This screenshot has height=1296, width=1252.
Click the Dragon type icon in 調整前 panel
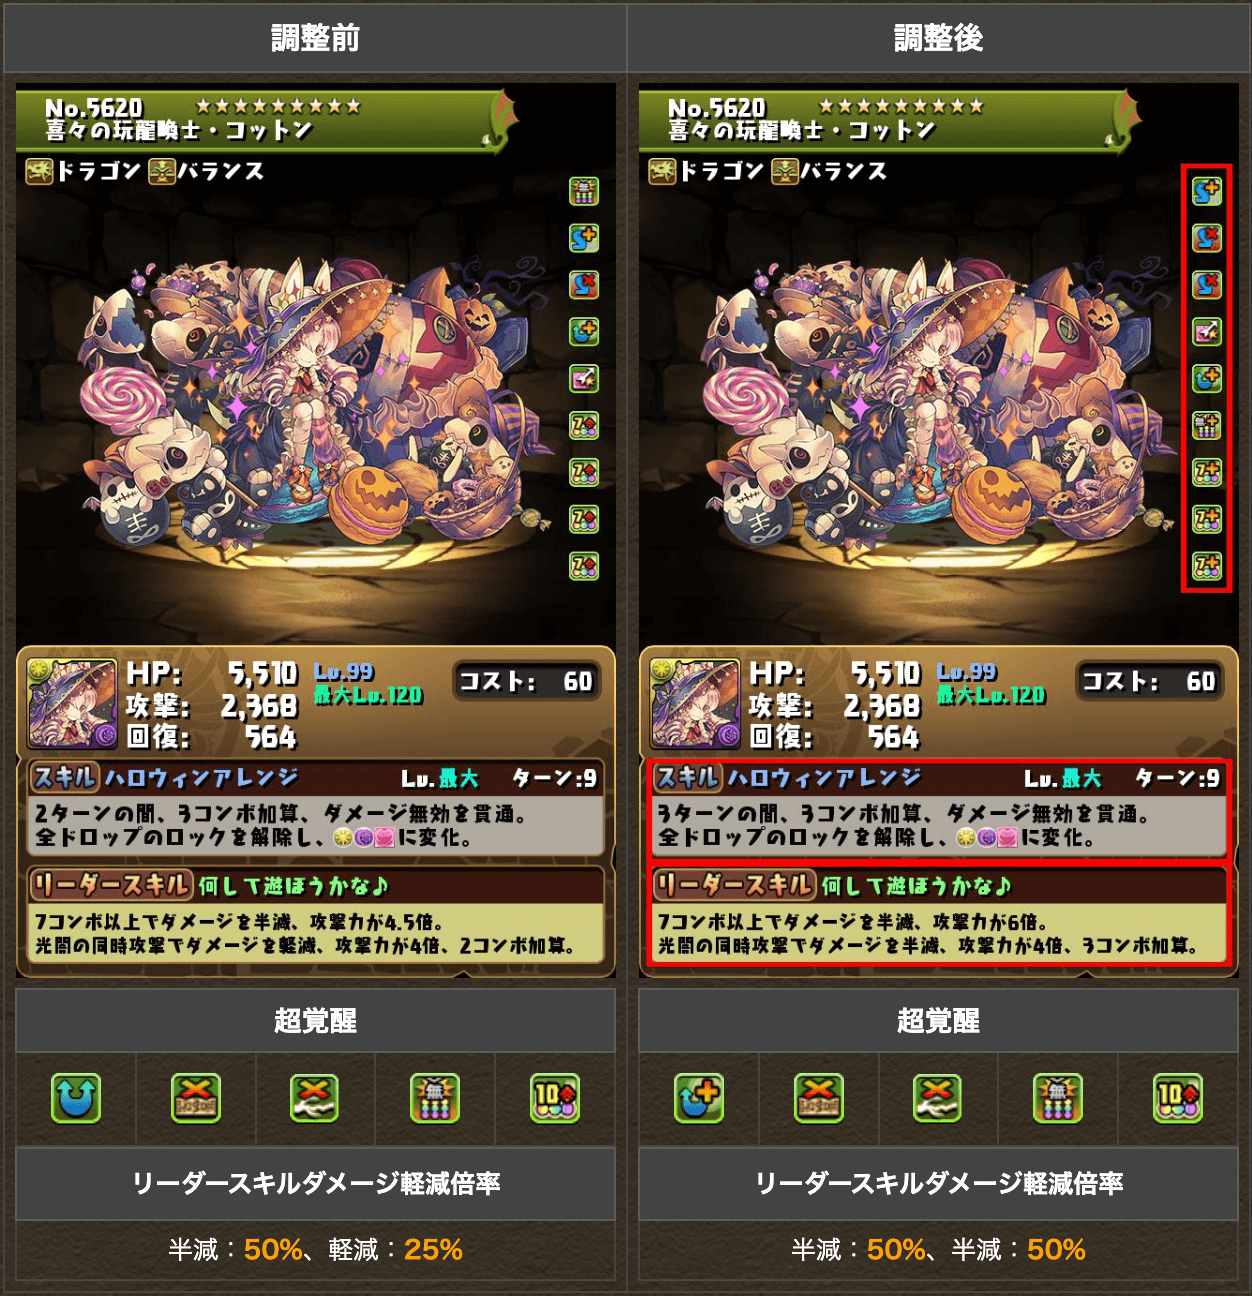point(39,172)
